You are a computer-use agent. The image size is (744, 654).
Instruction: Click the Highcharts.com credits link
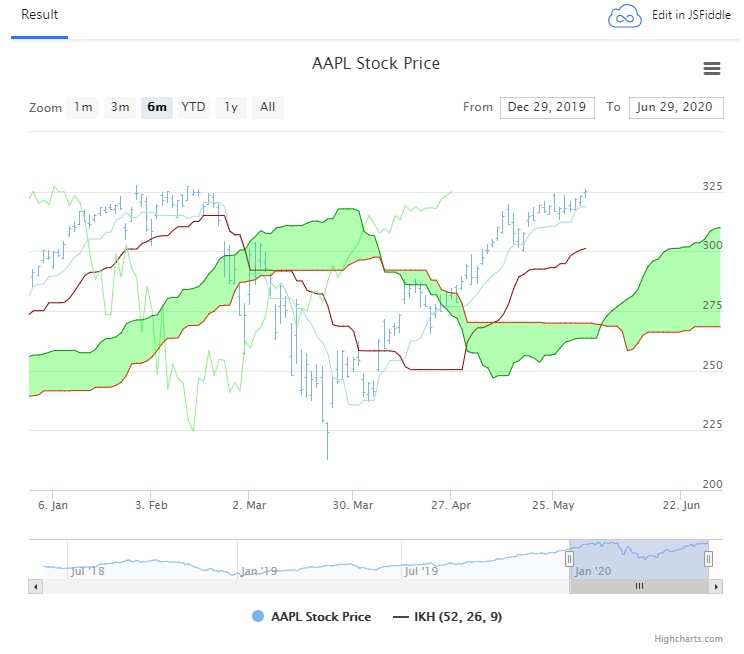click(688, 639)
